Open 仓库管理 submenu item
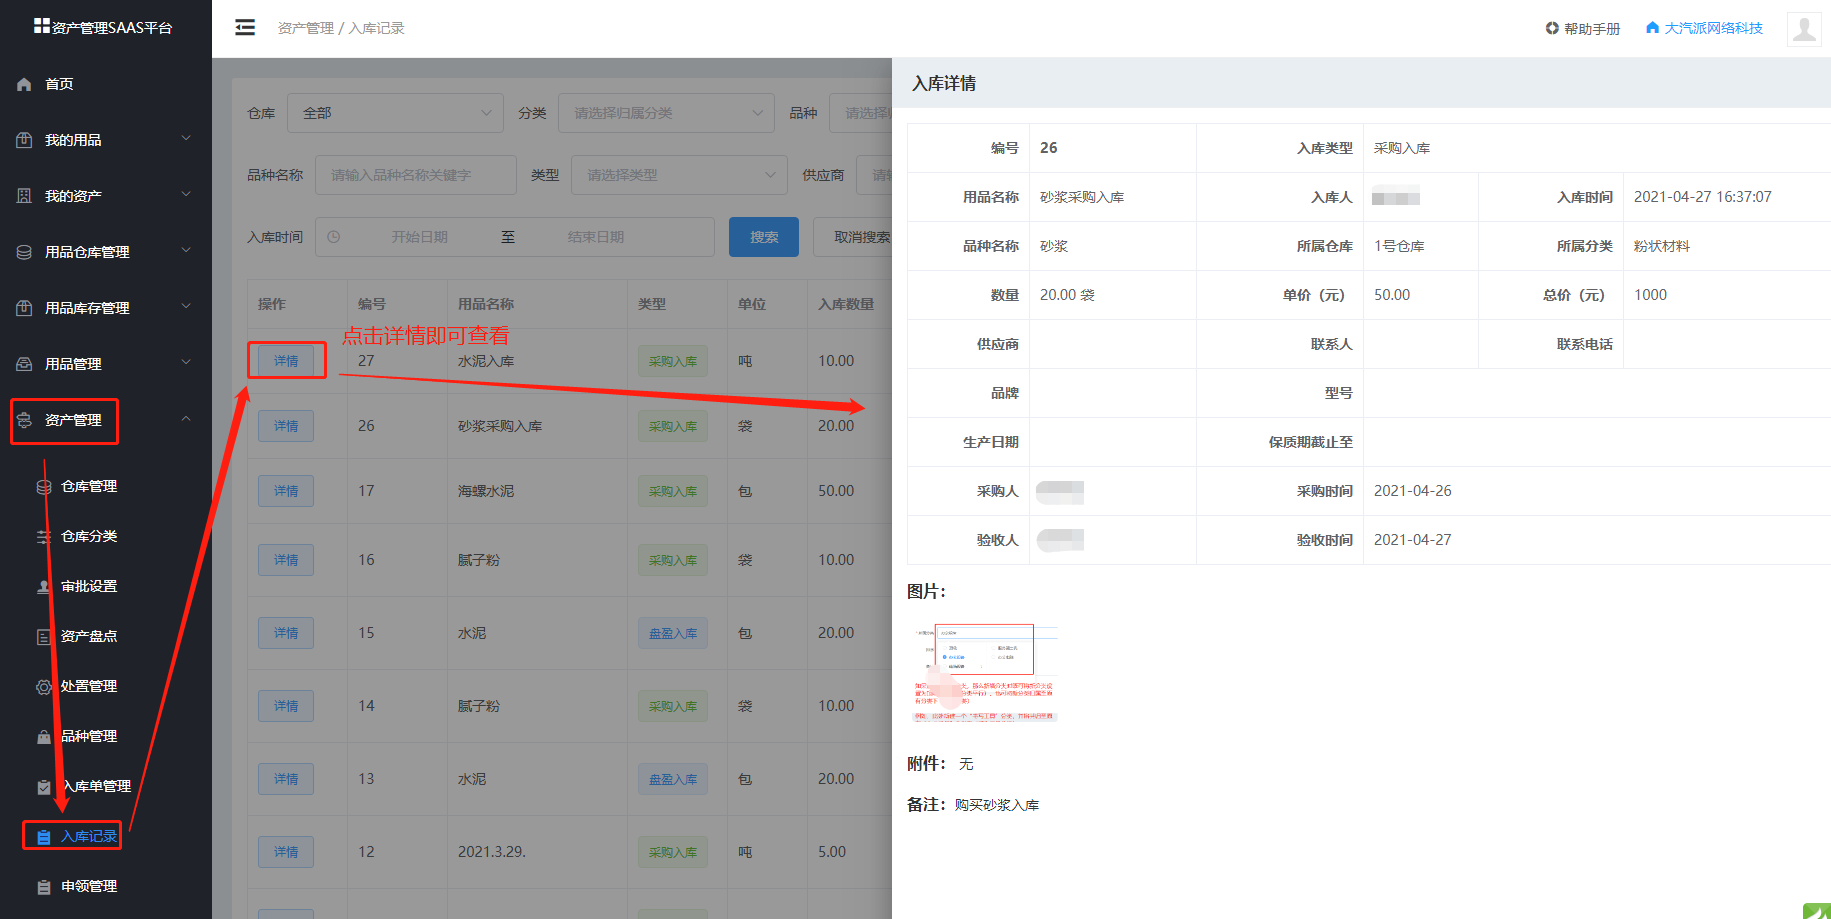The height and width of the screenshot is (919, 1831). pyautogui.click(x=89, y=486)
